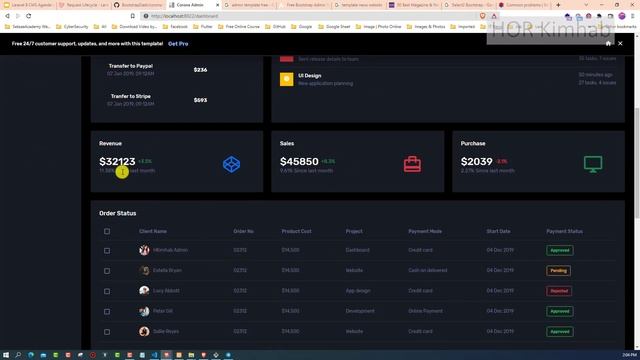Viewport: 640px width, 360px height.
Task: Click Estella Bryan's avatar thumbnail
Action: pyautogui.click(x=144, y=270)
